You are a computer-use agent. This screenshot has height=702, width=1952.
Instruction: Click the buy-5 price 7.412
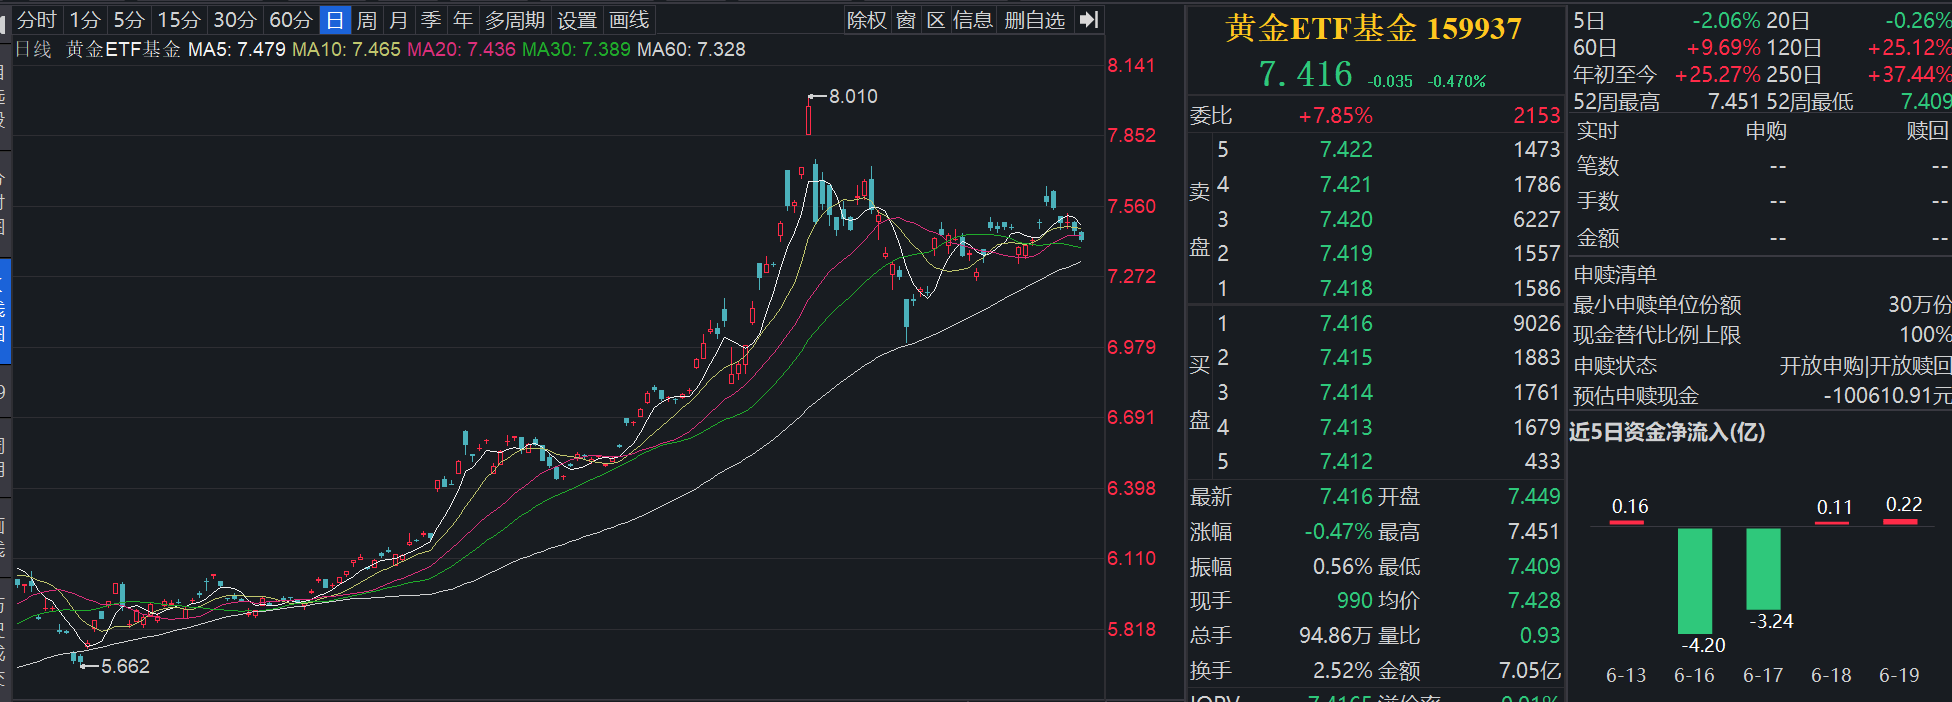pyautogui.click(x=1346, y=462)
